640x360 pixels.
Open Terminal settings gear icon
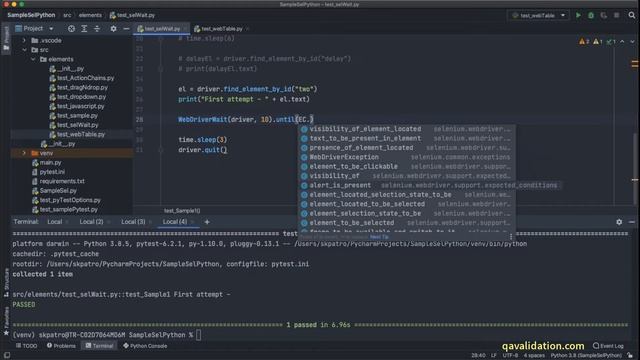tap(619, 222)
